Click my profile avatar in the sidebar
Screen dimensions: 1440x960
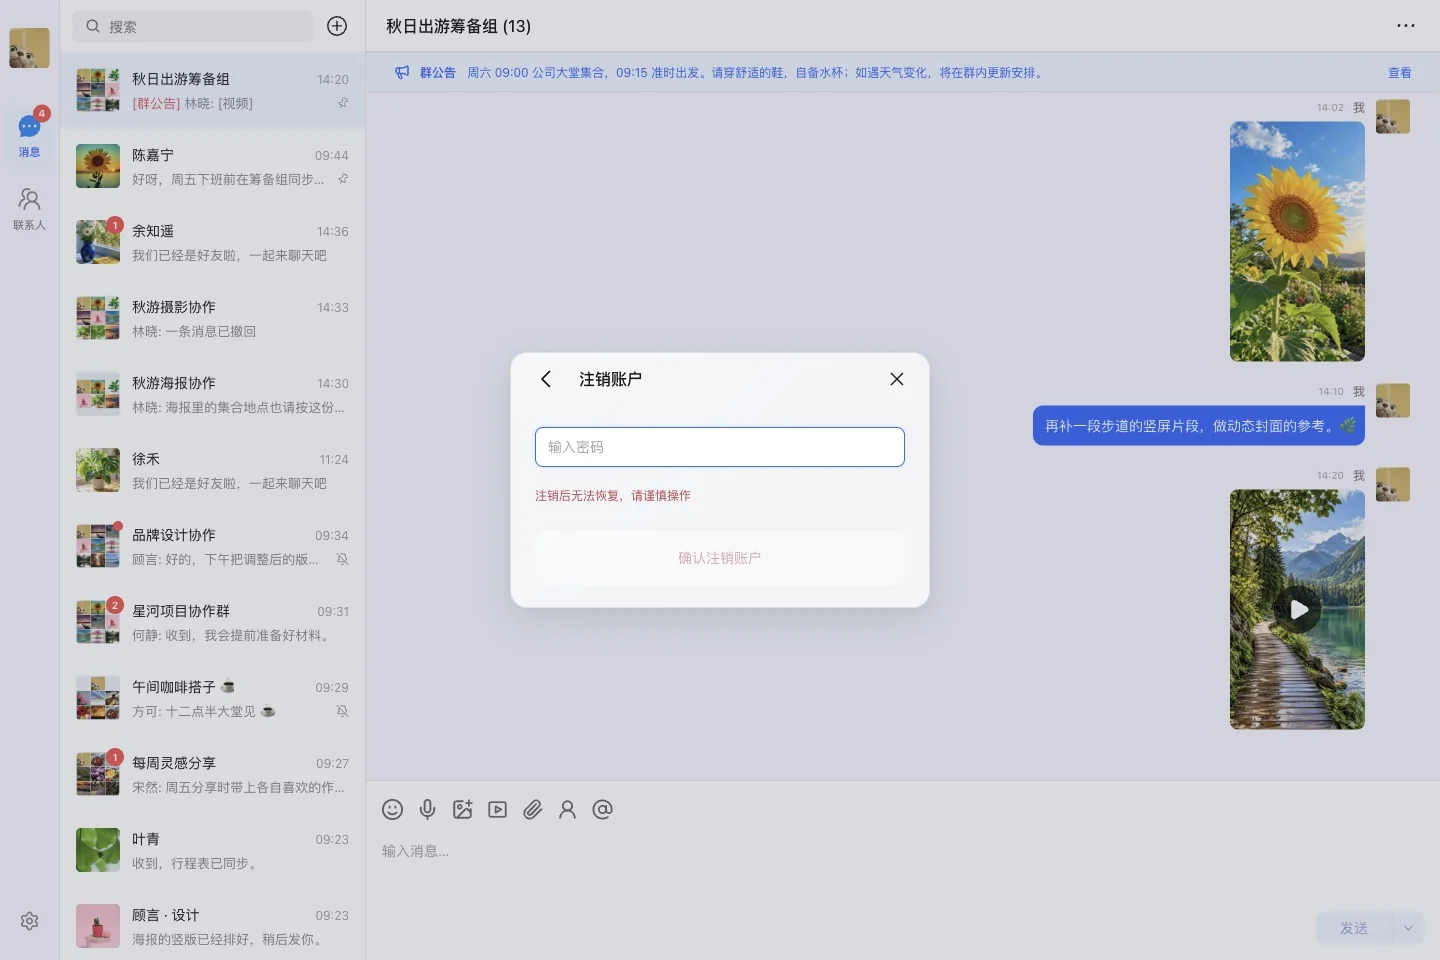pos(29,48)
